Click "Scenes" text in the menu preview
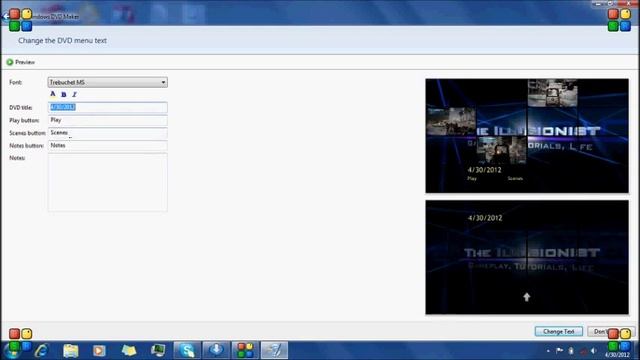This screenshot has height=360, width=640. (515, 178)
